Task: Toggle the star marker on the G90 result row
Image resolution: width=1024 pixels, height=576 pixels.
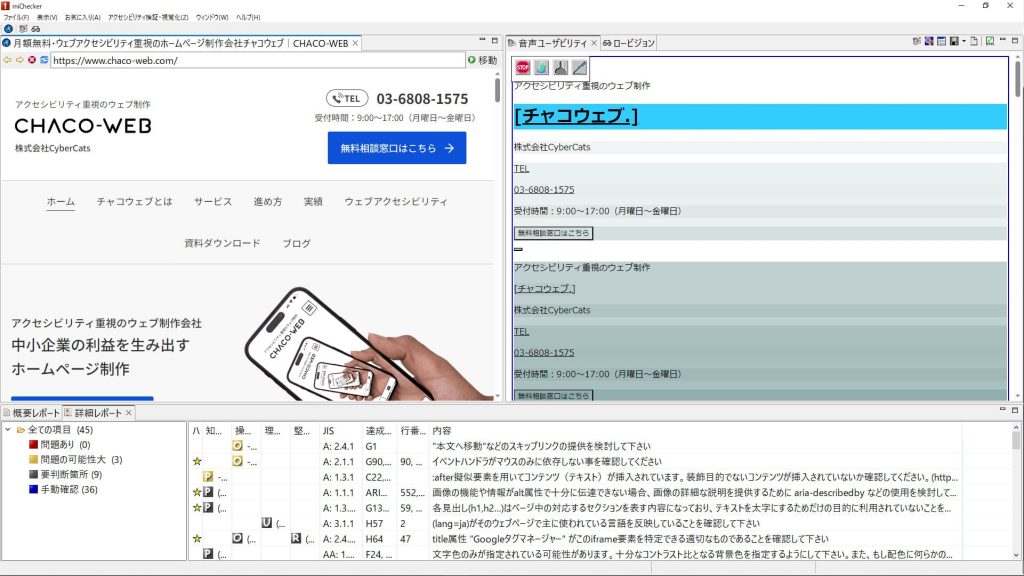Action: click(196, 461)
